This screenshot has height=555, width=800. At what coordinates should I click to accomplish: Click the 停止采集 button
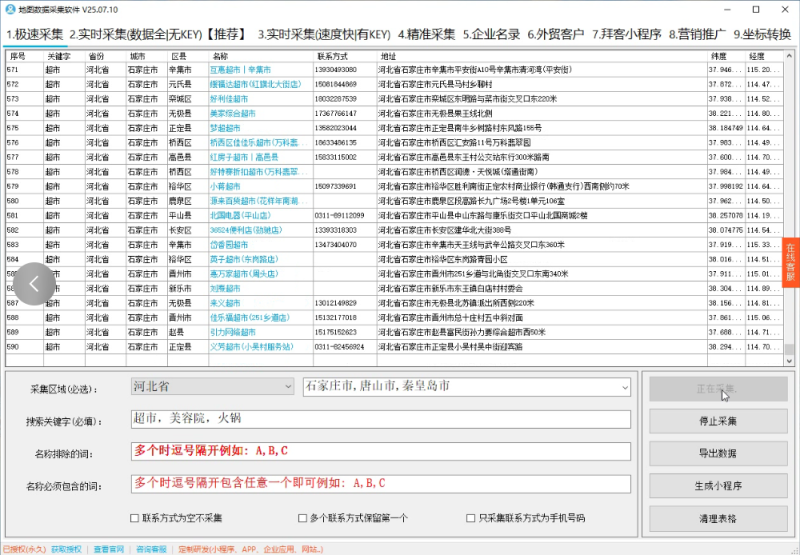coord(718,421)
